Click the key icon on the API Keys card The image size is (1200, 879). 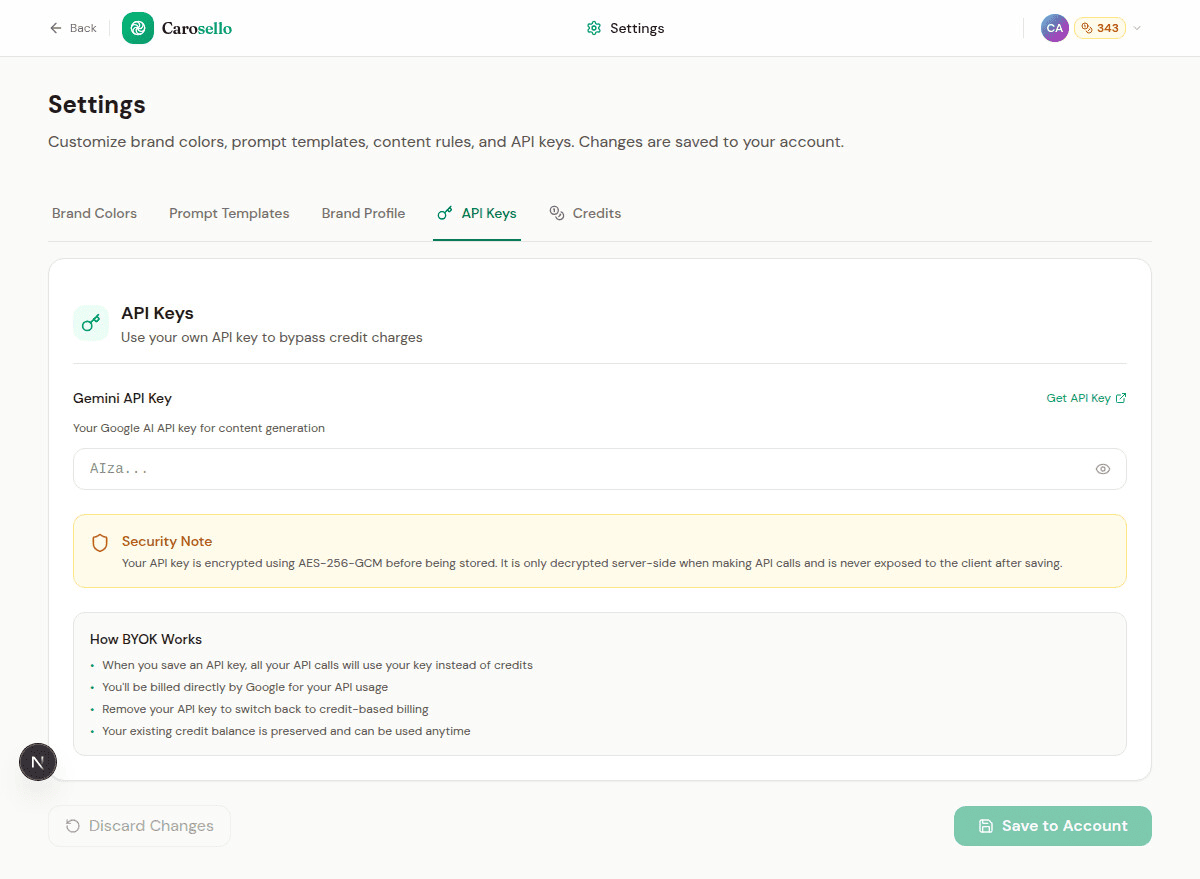point(91,323)
